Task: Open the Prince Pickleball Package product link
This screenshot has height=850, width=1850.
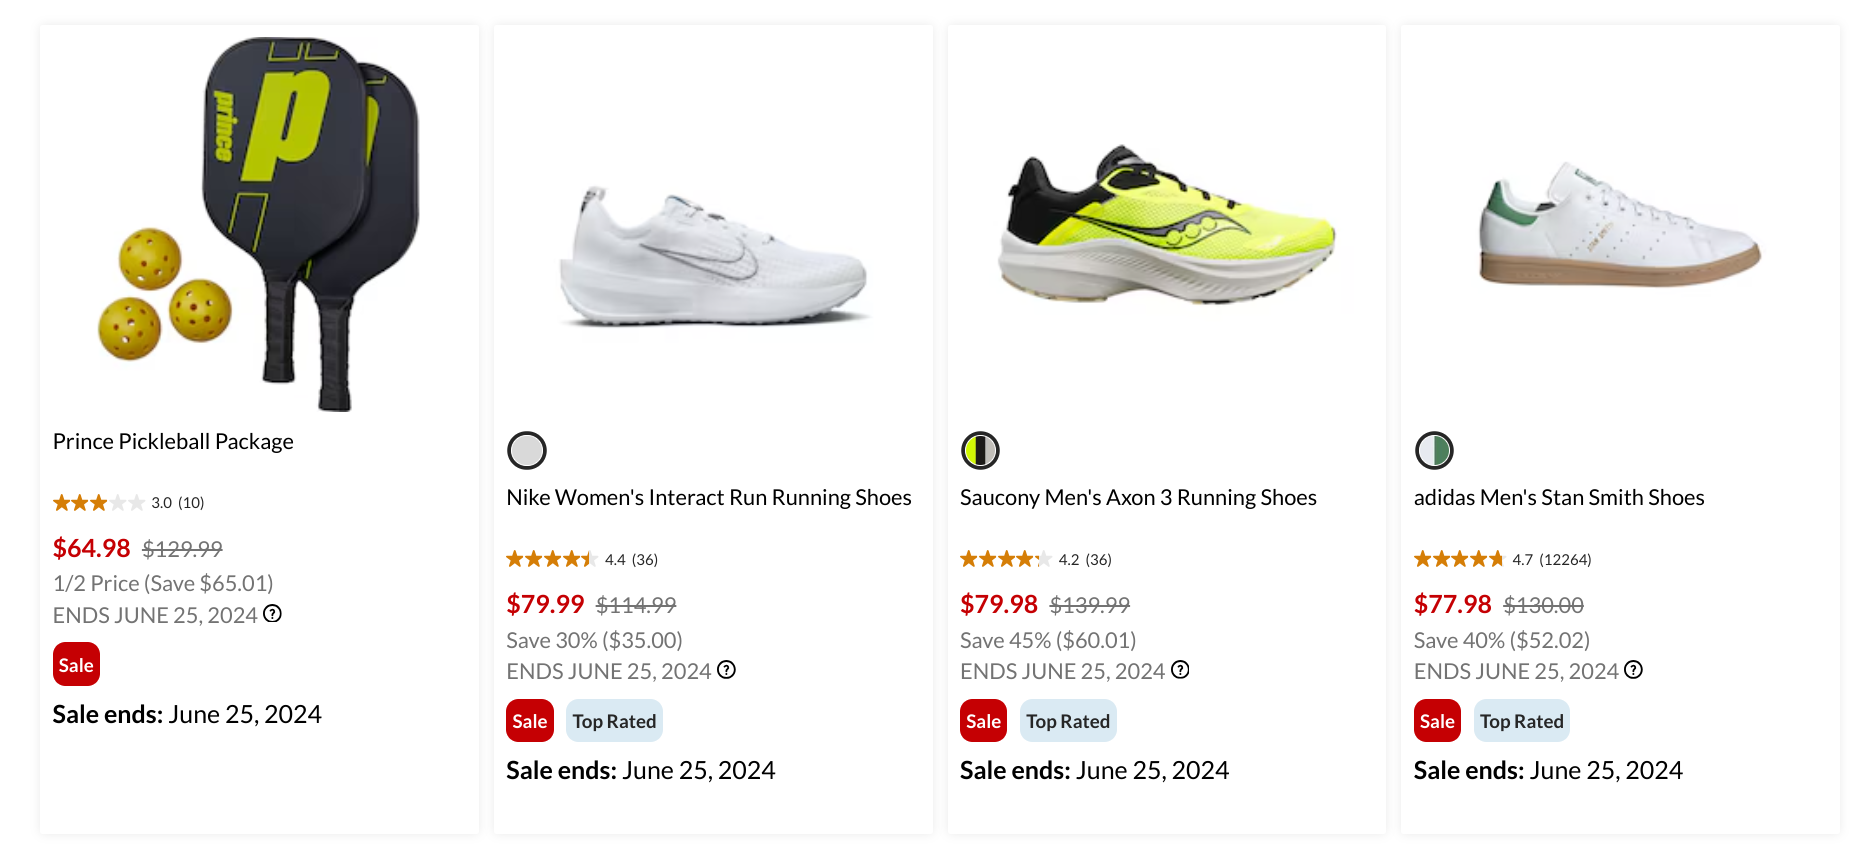Action: coord(173,442)
